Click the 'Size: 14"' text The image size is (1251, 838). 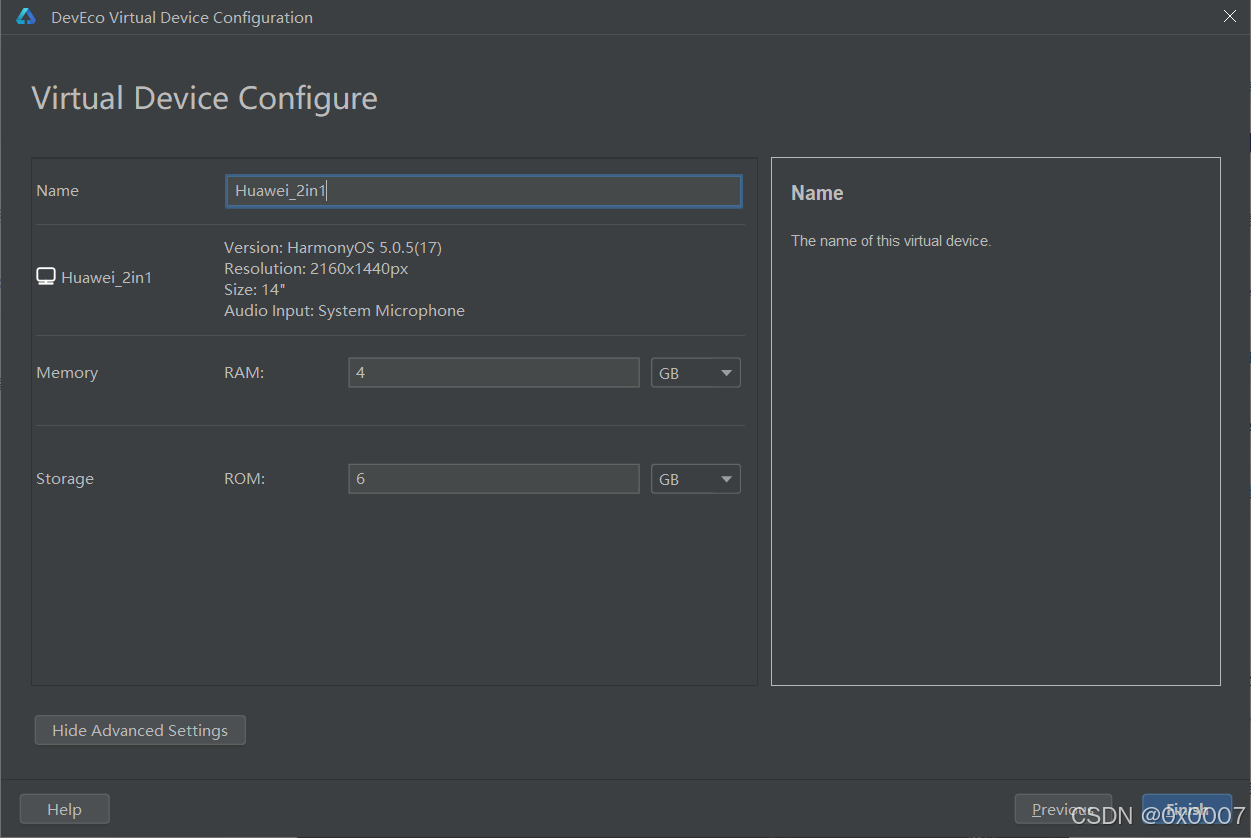(255, 289)
